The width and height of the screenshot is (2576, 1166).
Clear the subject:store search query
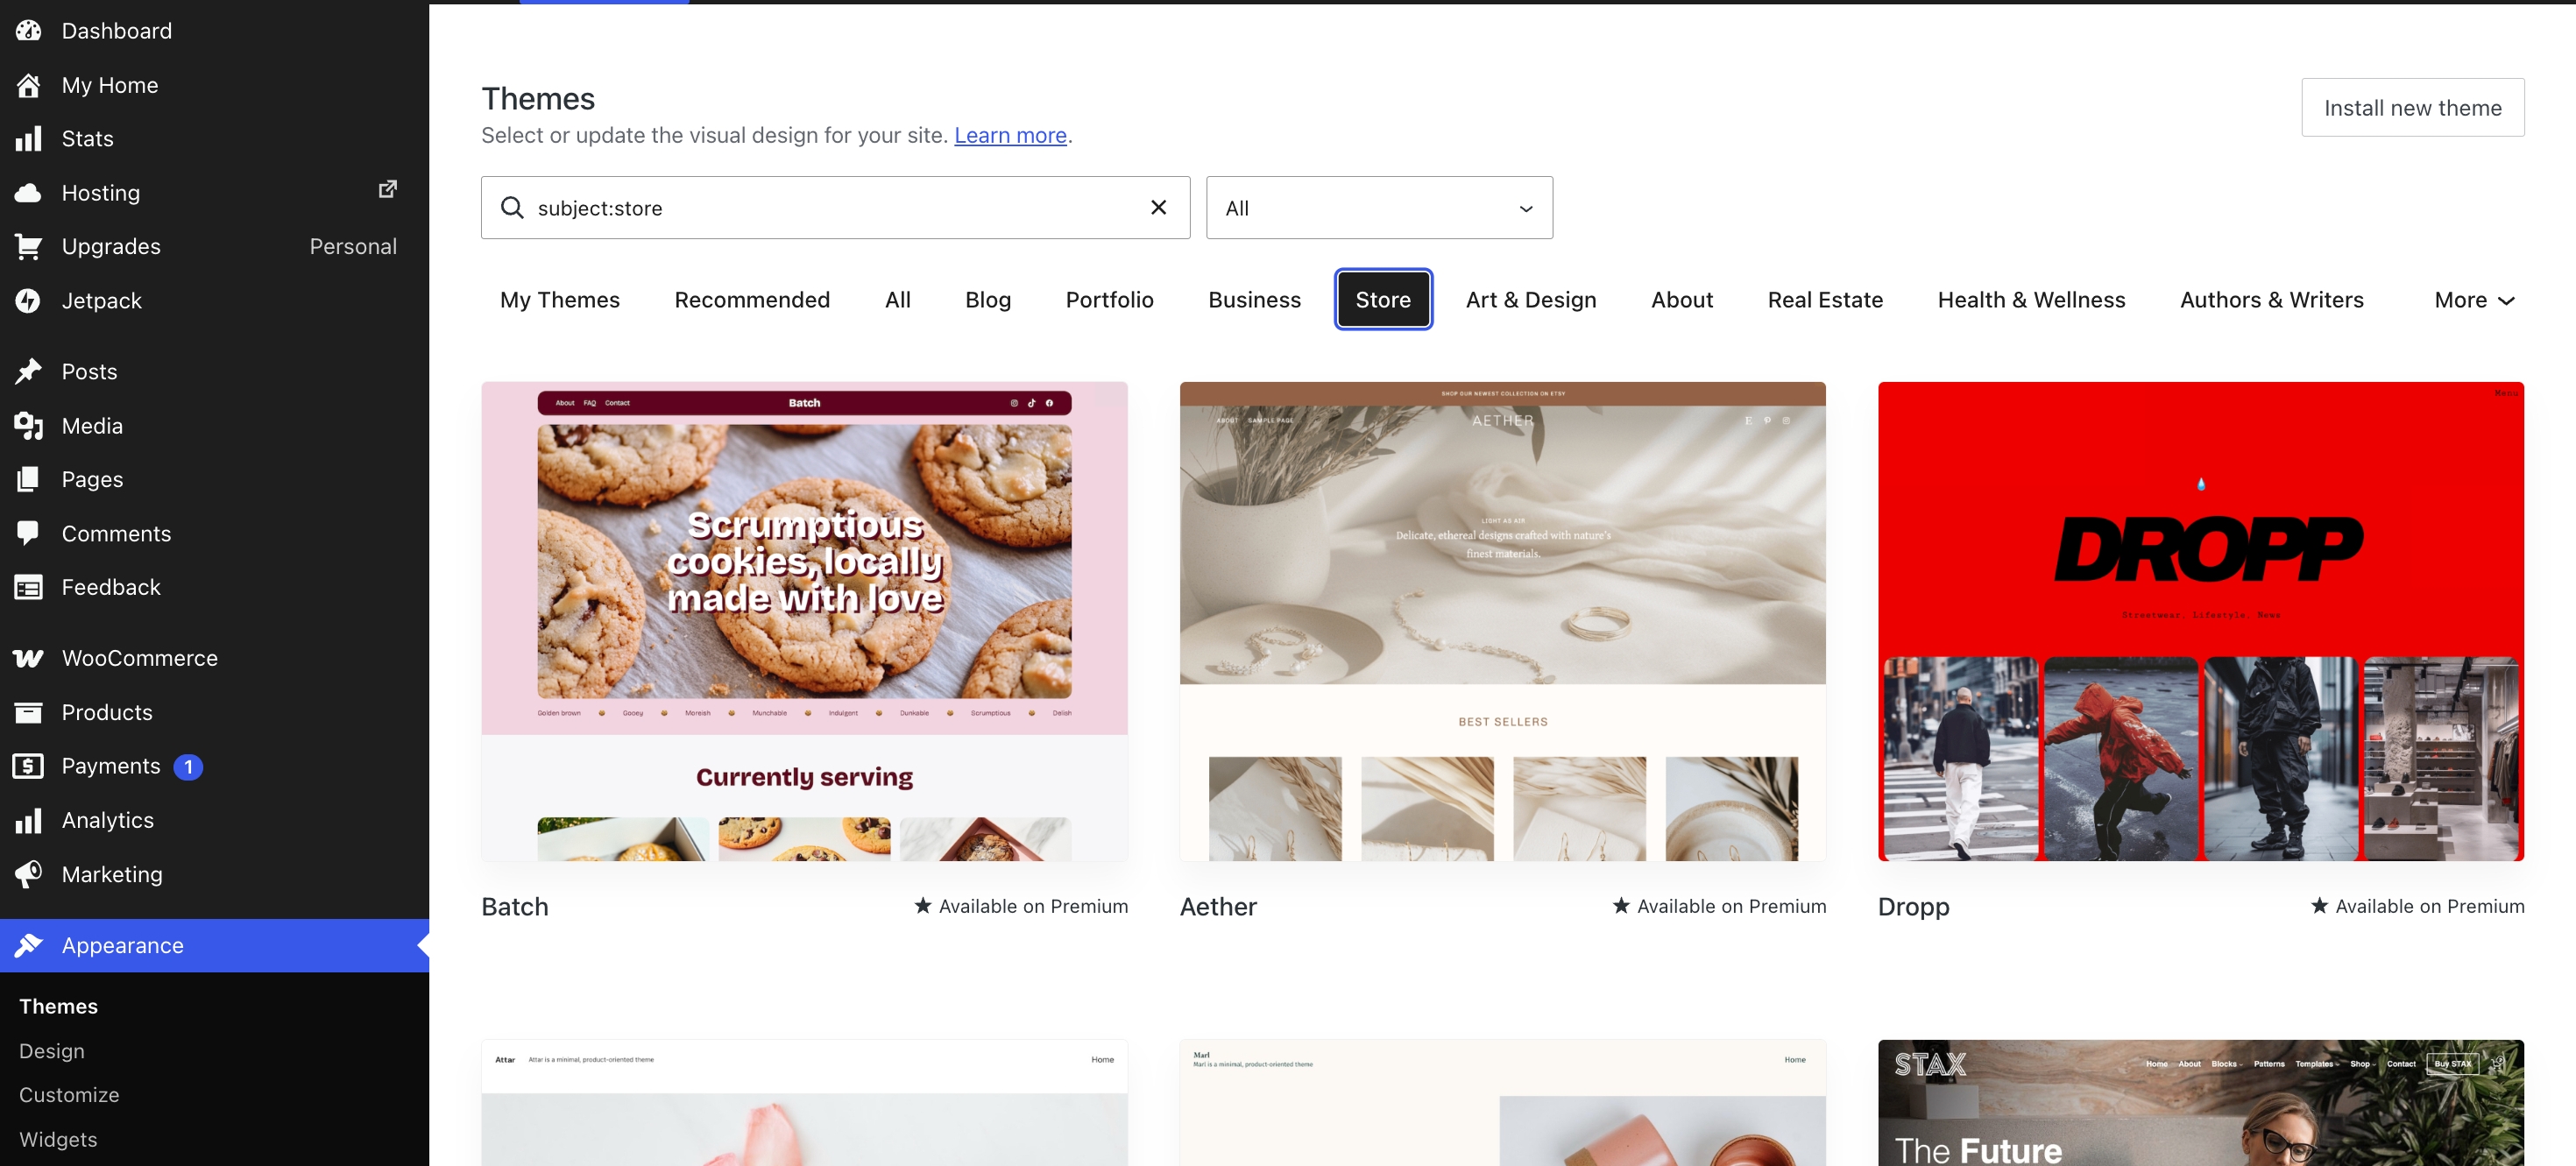pyautogui.click(x=1158, y=207)
